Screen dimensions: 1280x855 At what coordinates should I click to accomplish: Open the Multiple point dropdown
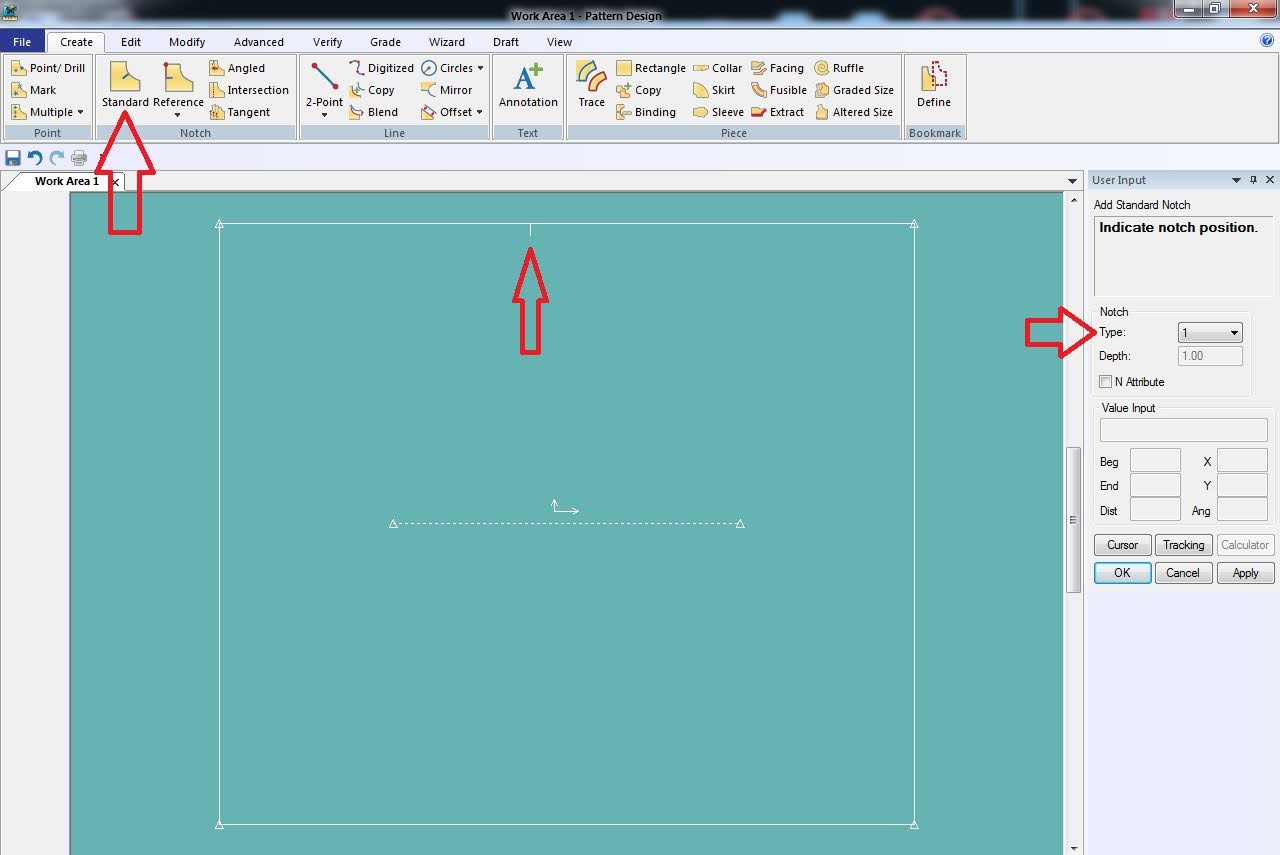coord(47,112)
